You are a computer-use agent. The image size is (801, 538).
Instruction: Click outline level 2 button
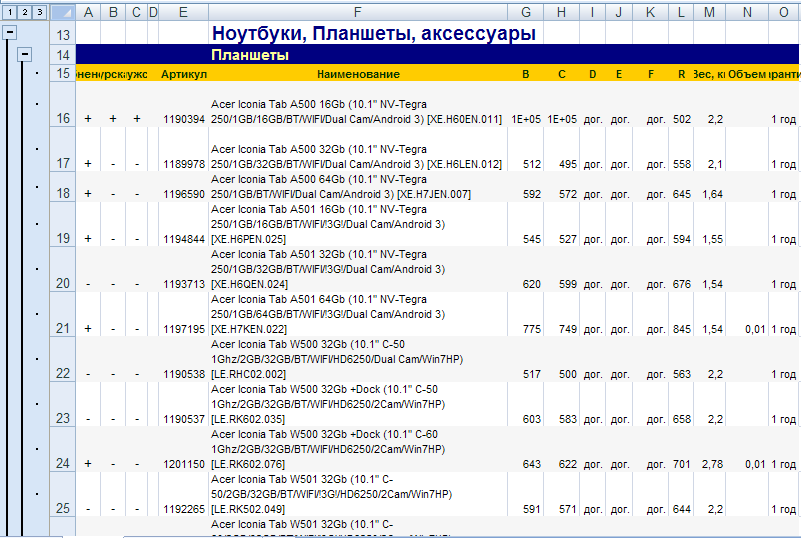click(25, 12)
